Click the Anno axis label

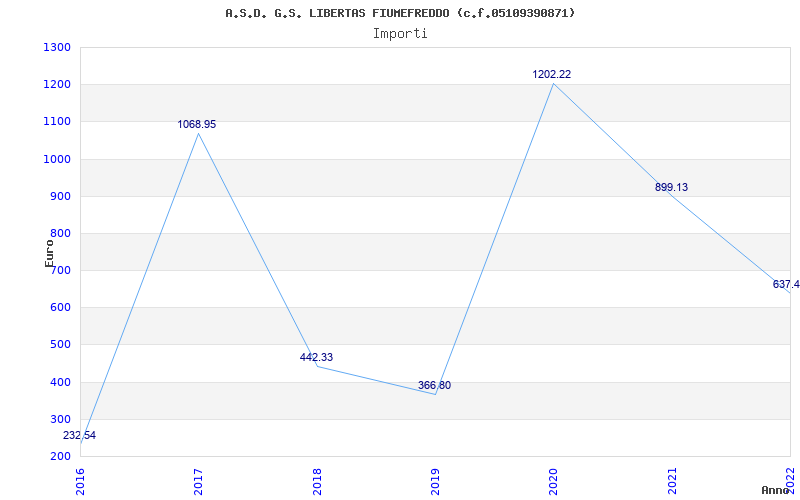click(775, 490)
